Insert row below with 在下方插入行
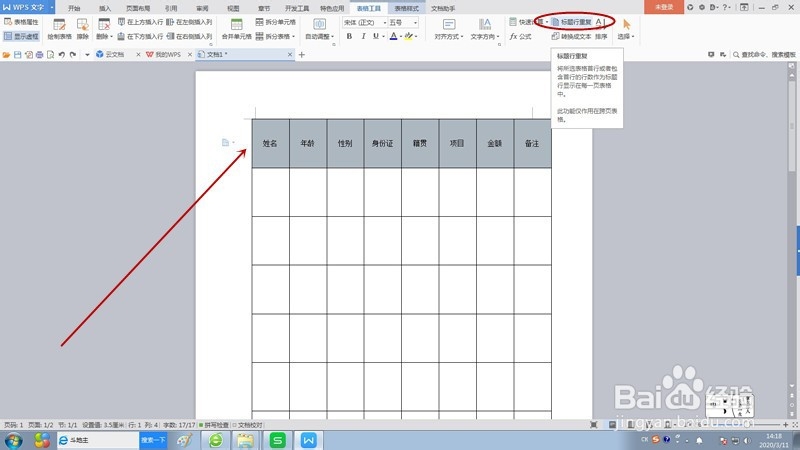This screenshot has width=800, height=450. pyautogui.click(x=140, y=36)
